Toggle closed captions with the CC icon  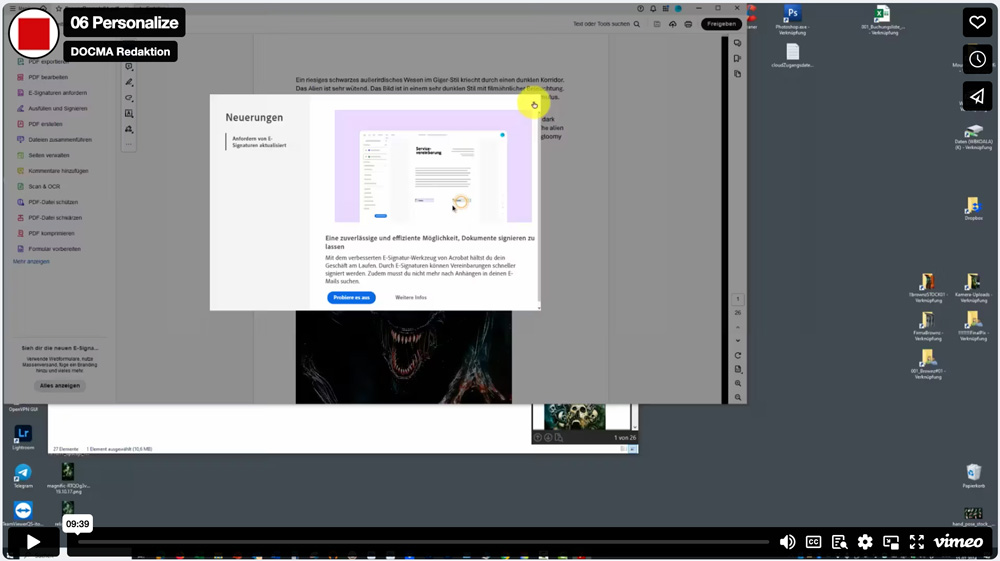click(x=814, y=542)
